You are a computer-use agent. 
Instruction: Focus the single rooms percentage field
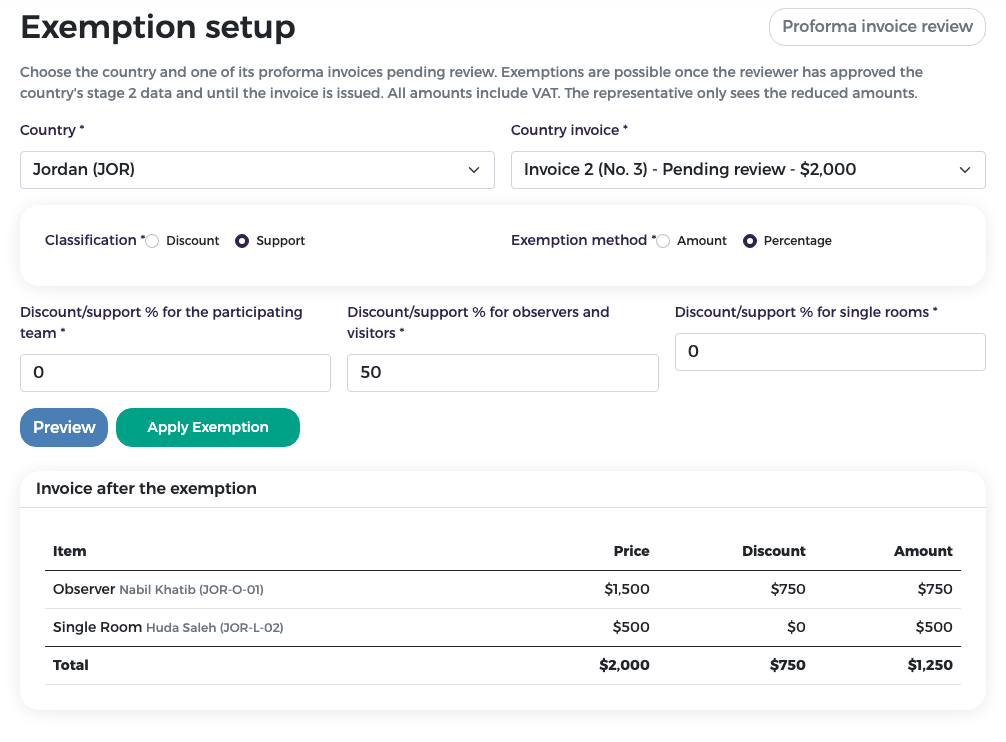coord(830,351)
